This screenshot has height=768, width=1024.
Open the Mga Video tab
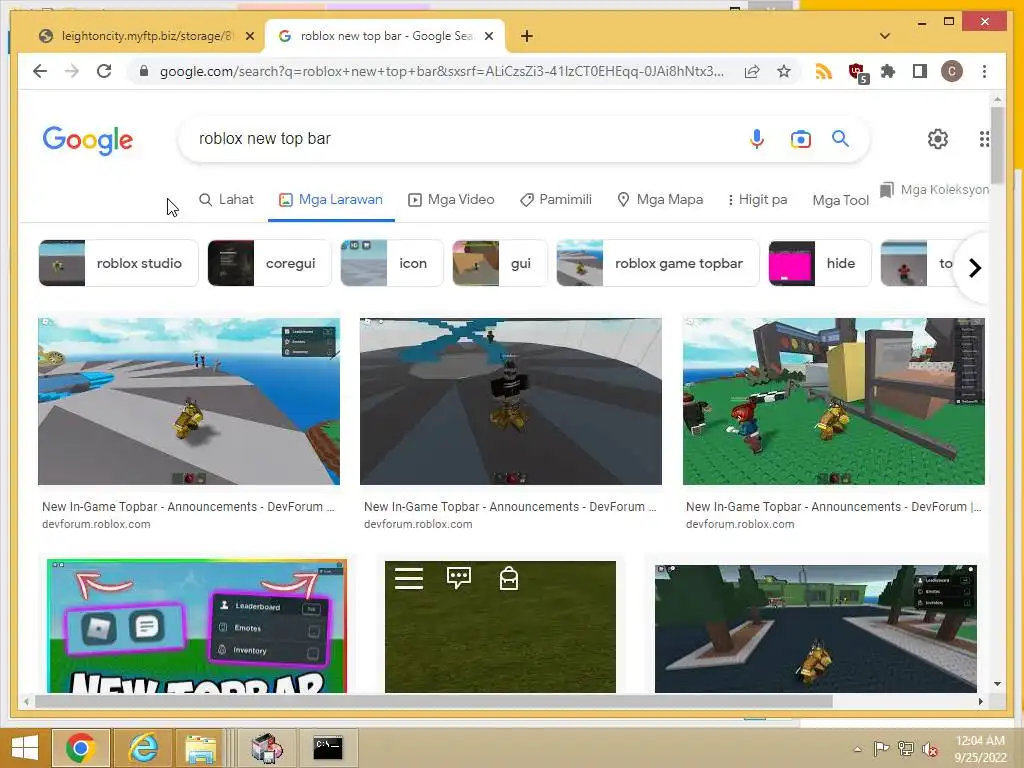click(x=451, y=200)
